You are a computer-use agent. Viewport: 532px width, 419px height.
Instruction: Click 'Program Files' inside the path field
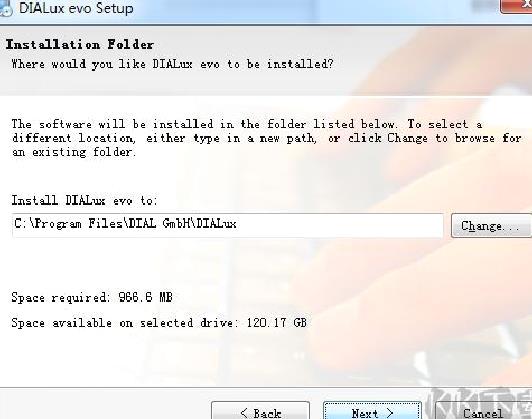77,224
